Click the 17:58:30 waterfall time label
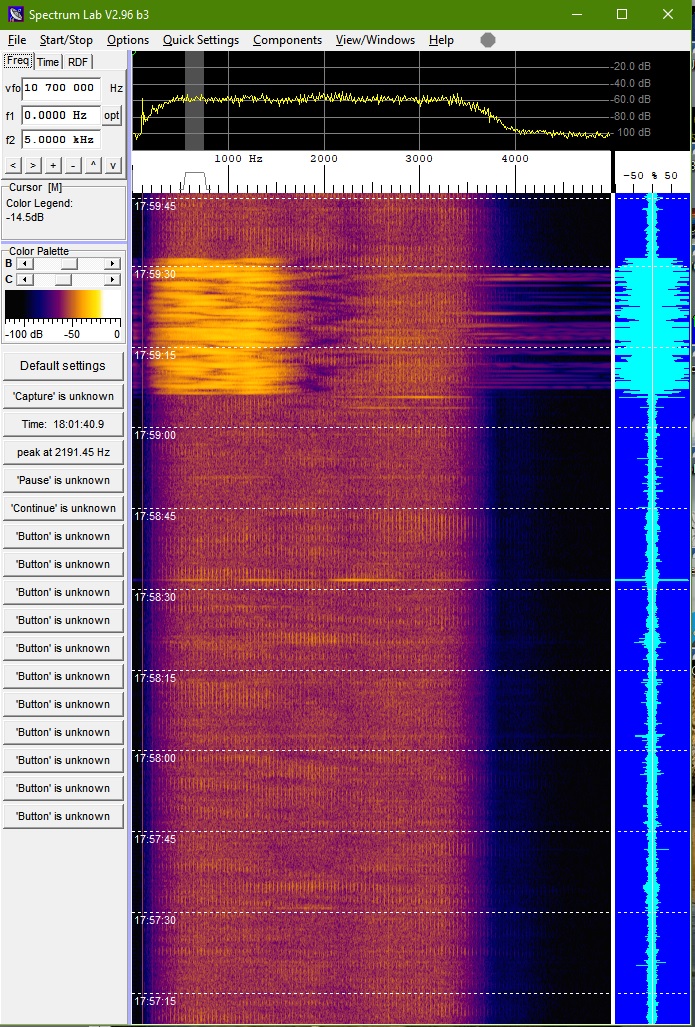The height and width of the screenshot is (1027, 695). point(155,597)
